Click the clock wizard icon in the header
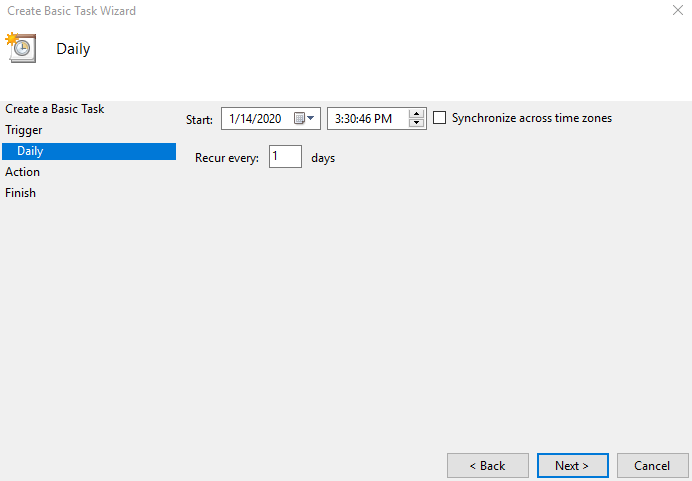This screenshot has height=481, width=692. (20, 47)
